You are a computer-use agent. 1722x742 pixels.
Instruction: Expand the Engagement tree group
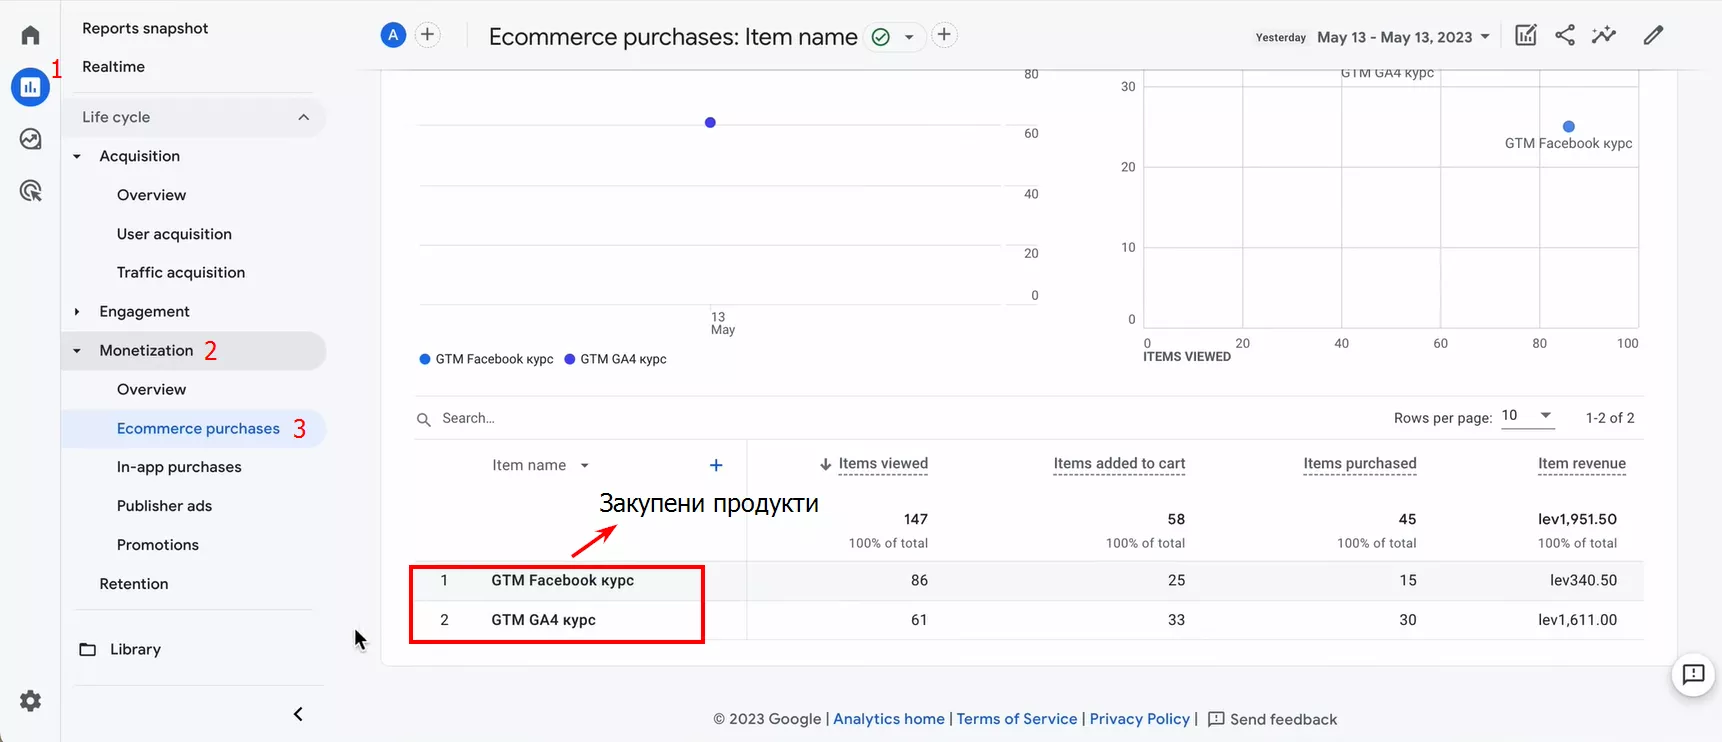point(77,312)
